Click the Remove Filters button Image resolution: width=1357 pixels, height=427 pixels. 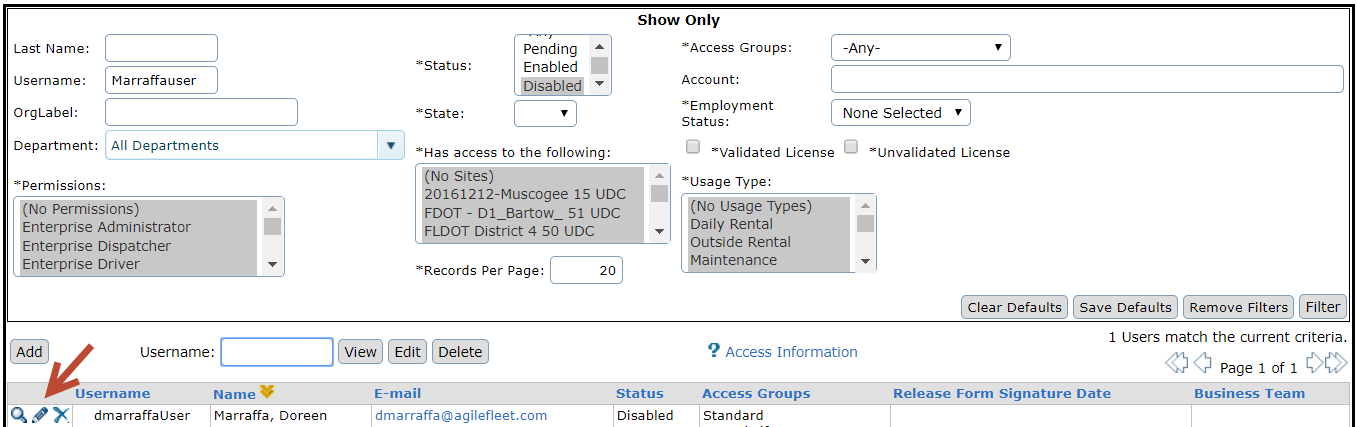coord(1238,307)
